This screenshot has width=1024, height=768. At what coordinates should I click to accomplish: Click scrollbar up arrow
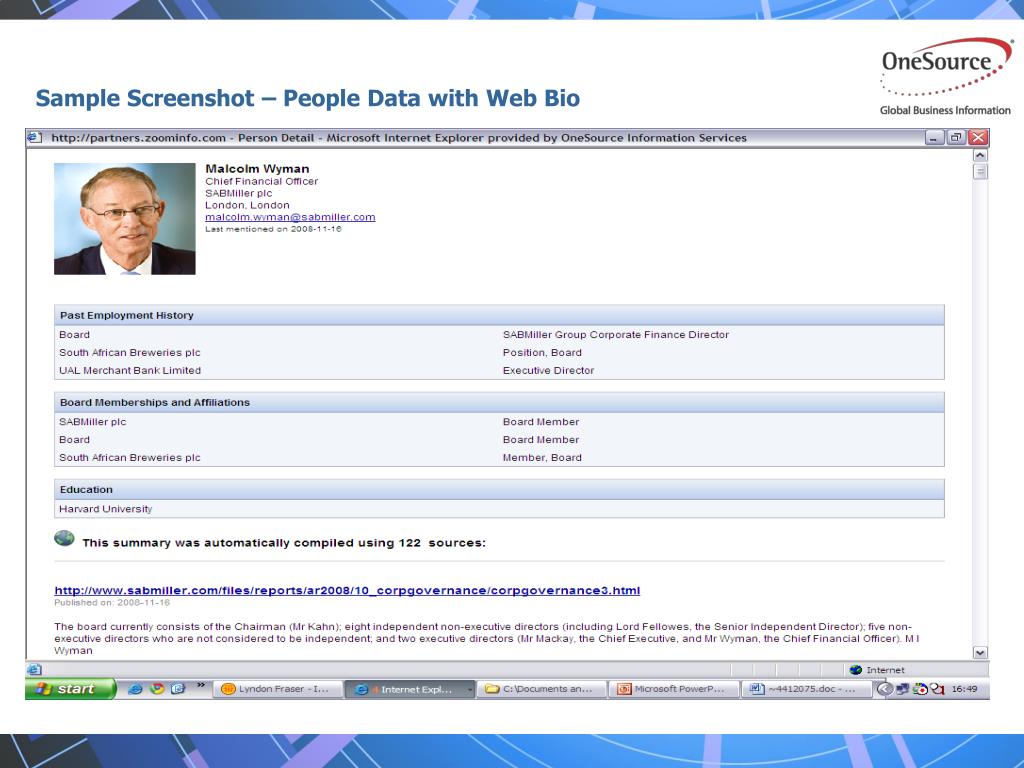[x=980, y=155]
